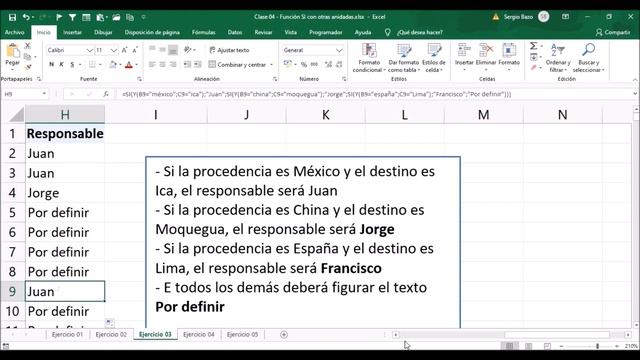Click Formato cells button

509,57
